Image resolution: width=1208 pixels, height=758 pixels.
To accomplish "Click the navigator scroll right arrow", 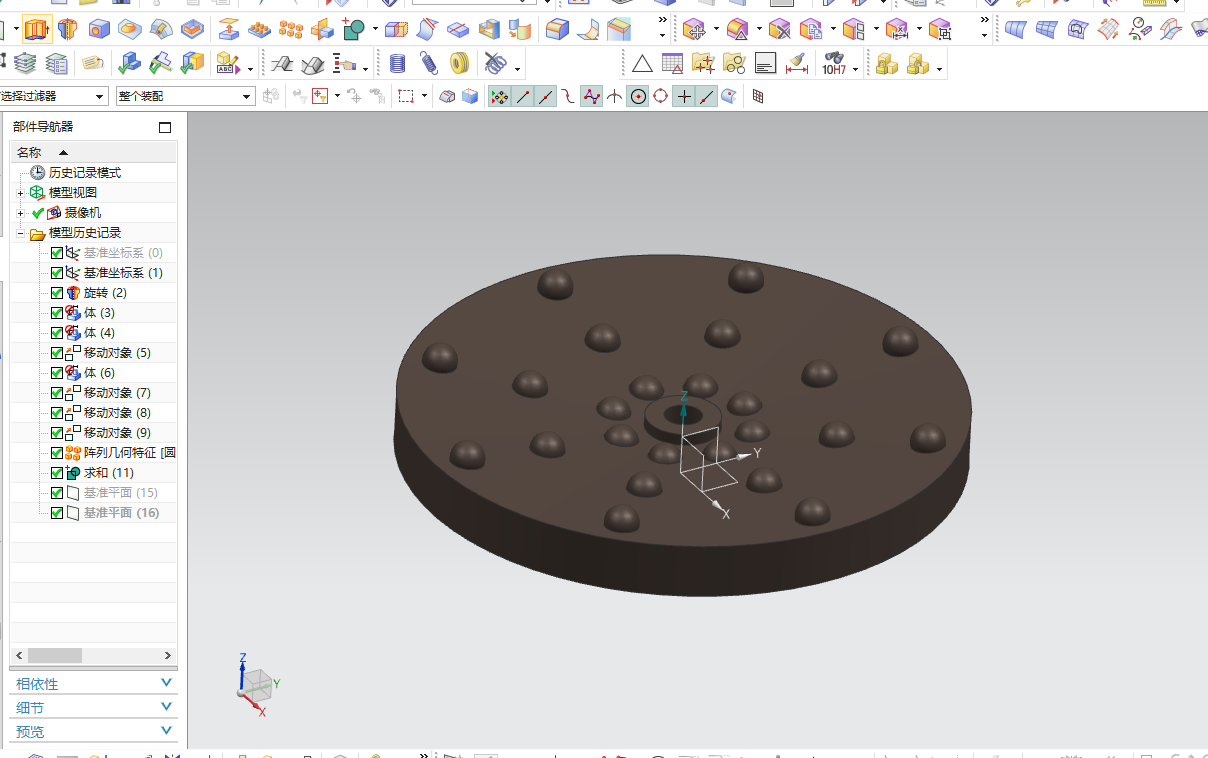I will [x=168, y=655].
